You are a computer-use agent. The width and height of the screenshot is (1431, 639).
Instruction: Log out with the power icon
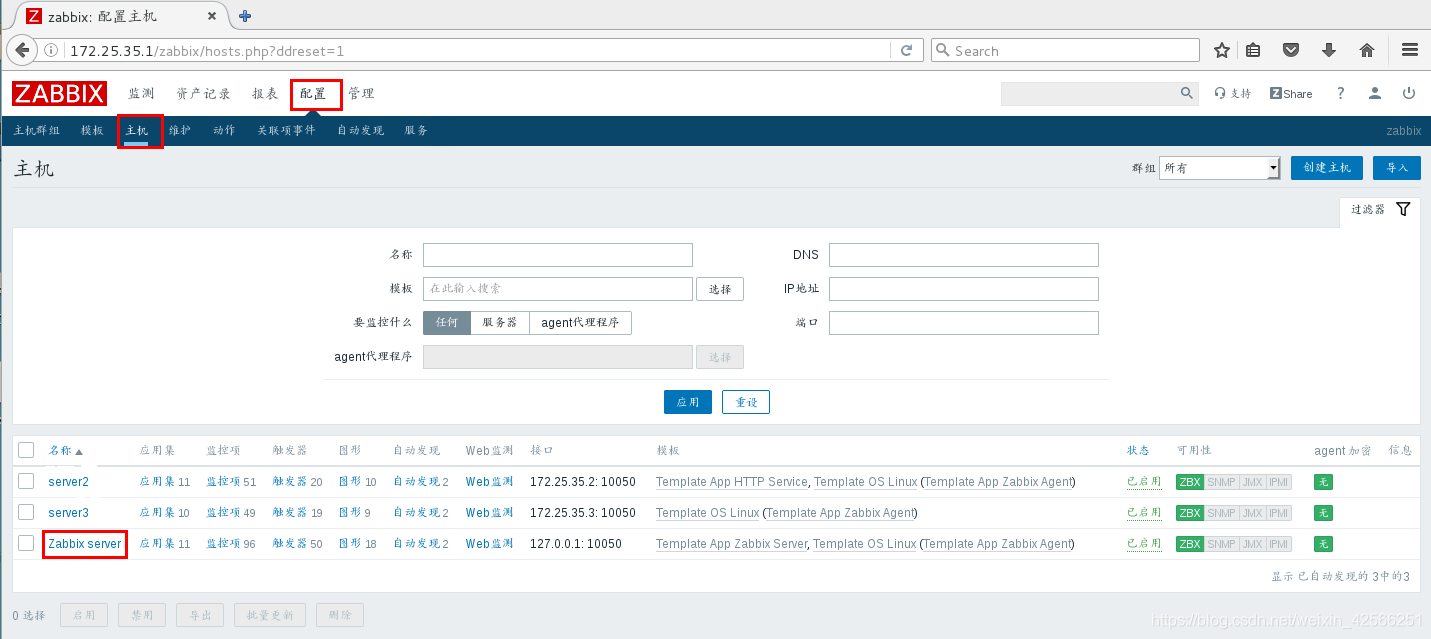coord(1409,93)
